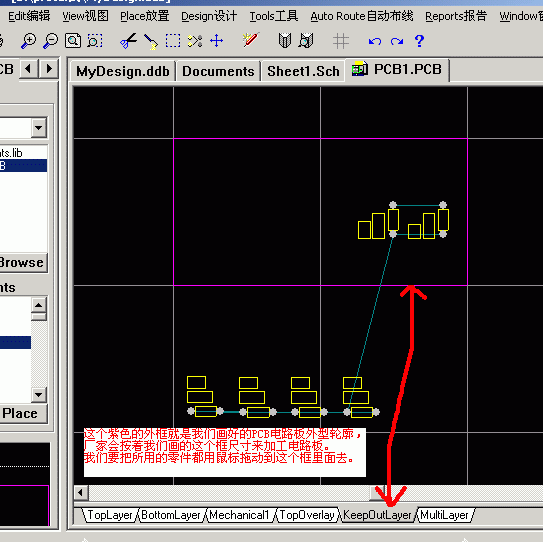This screenshot has height=542, width=543.
Task: Click the Zoom In magnifier icon
Action: coord(28,41)
